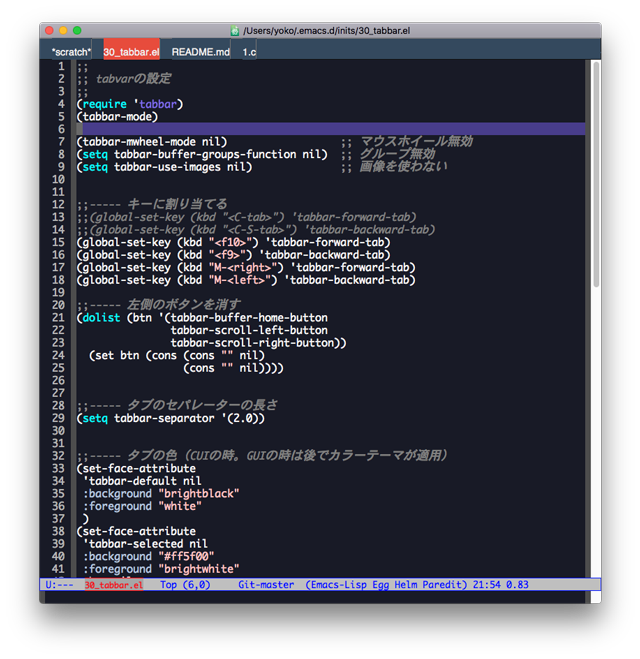Screen dimensions: 640x659
Task: Click the vertical scrollbar thumb
Action: pyautogui.click(x=596, y=174)
